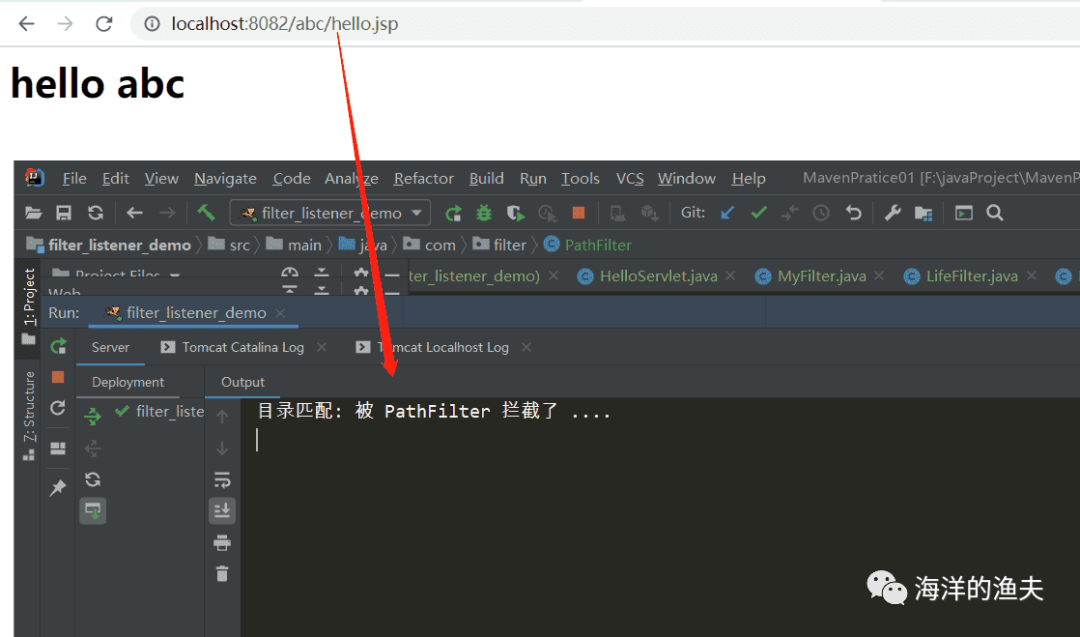View site information icon in address bar
The image size is (1080, 637).
coord(152,24)
